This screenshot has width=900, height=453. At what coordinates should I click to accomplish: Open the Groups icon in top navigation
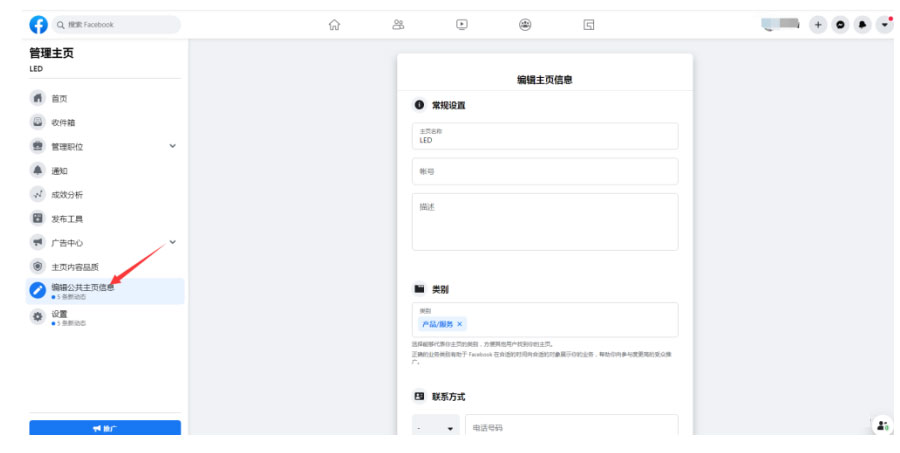(x=525, y=25)
